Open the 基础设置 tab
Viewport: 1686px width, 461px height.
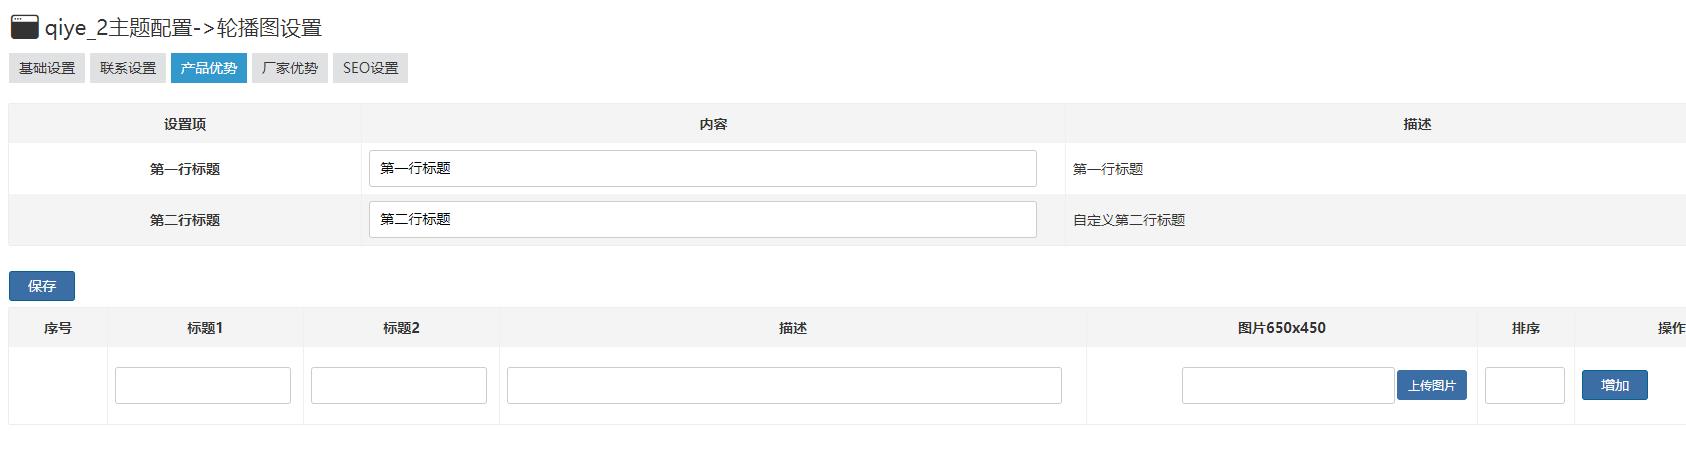tap(47, 68)
